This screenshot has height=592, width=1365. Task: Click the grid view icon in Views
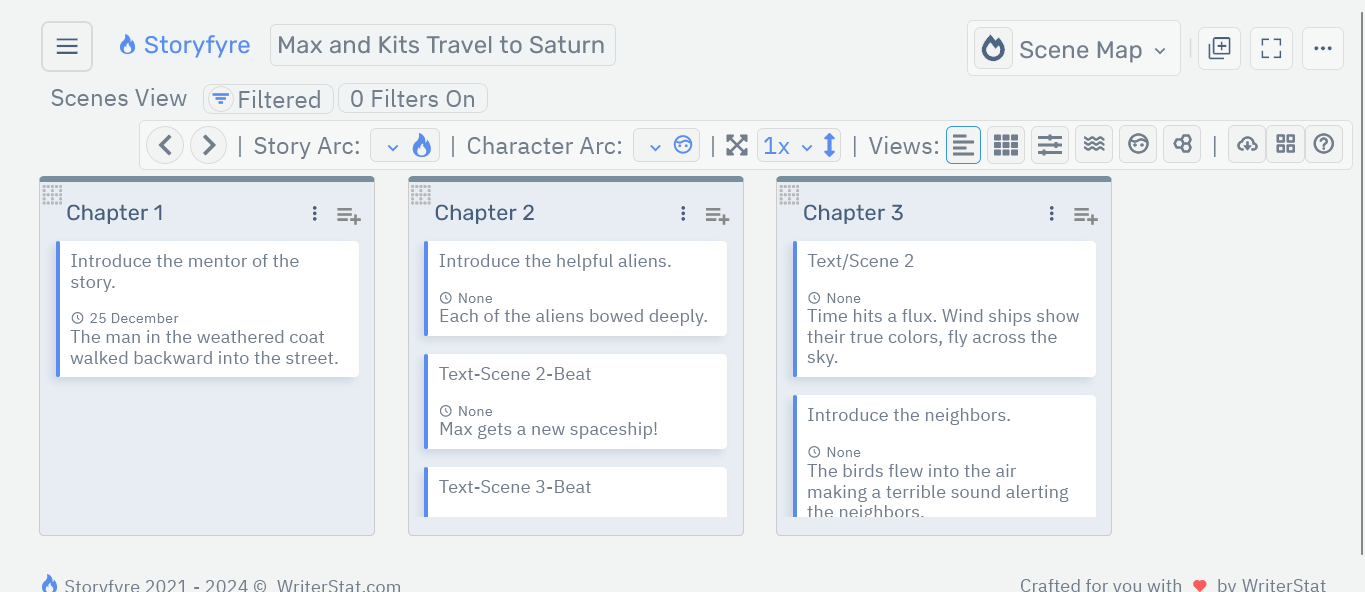(1006, 145)
